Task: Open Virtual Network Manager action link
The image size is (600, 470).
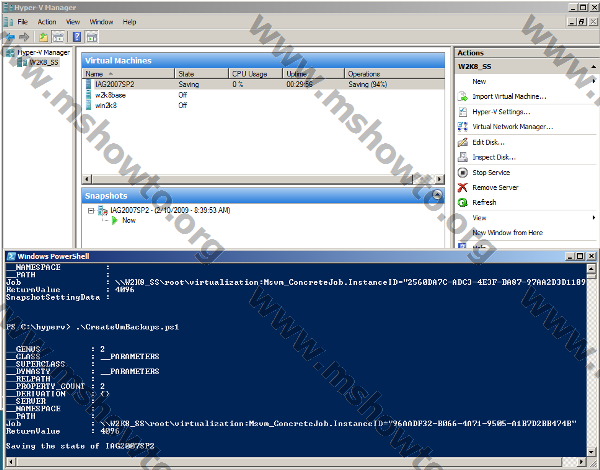Action: pos(512,127)
